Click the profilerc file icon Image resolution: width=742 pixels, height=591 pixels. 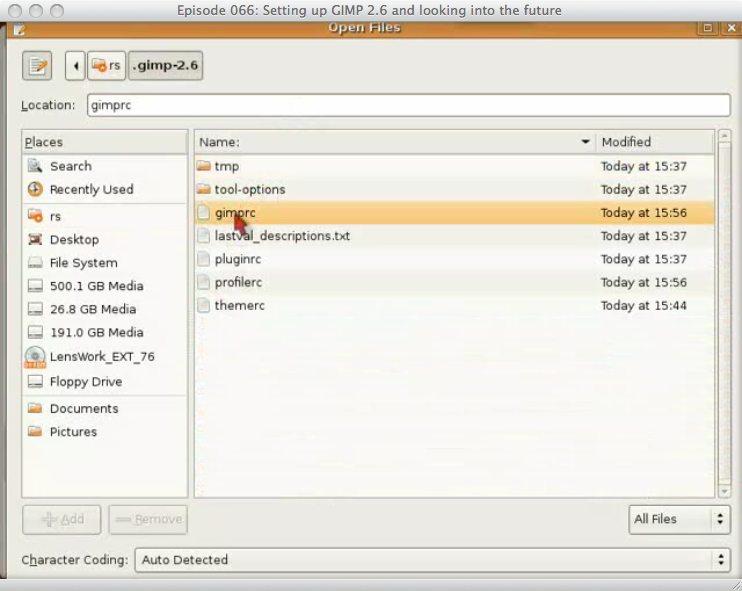(203, 282)
